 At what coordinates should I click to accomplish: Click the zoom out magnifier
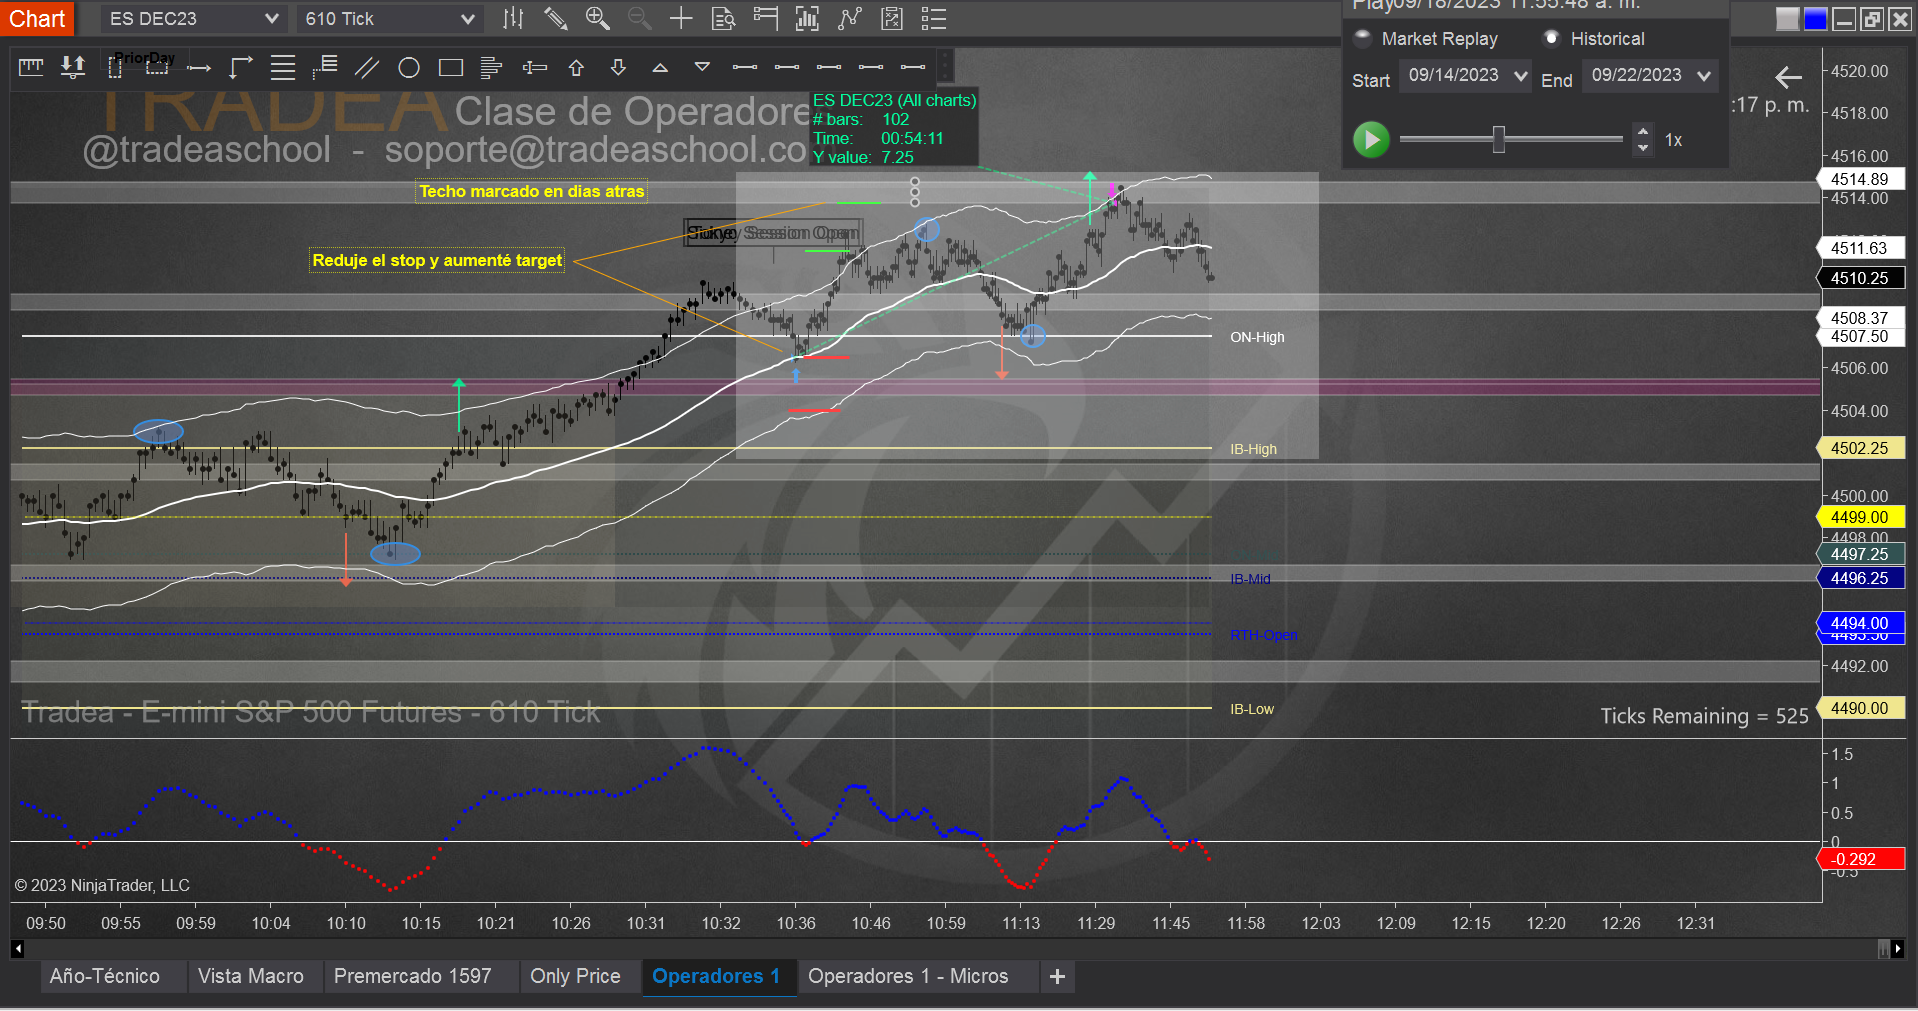(x=639, y=18)
